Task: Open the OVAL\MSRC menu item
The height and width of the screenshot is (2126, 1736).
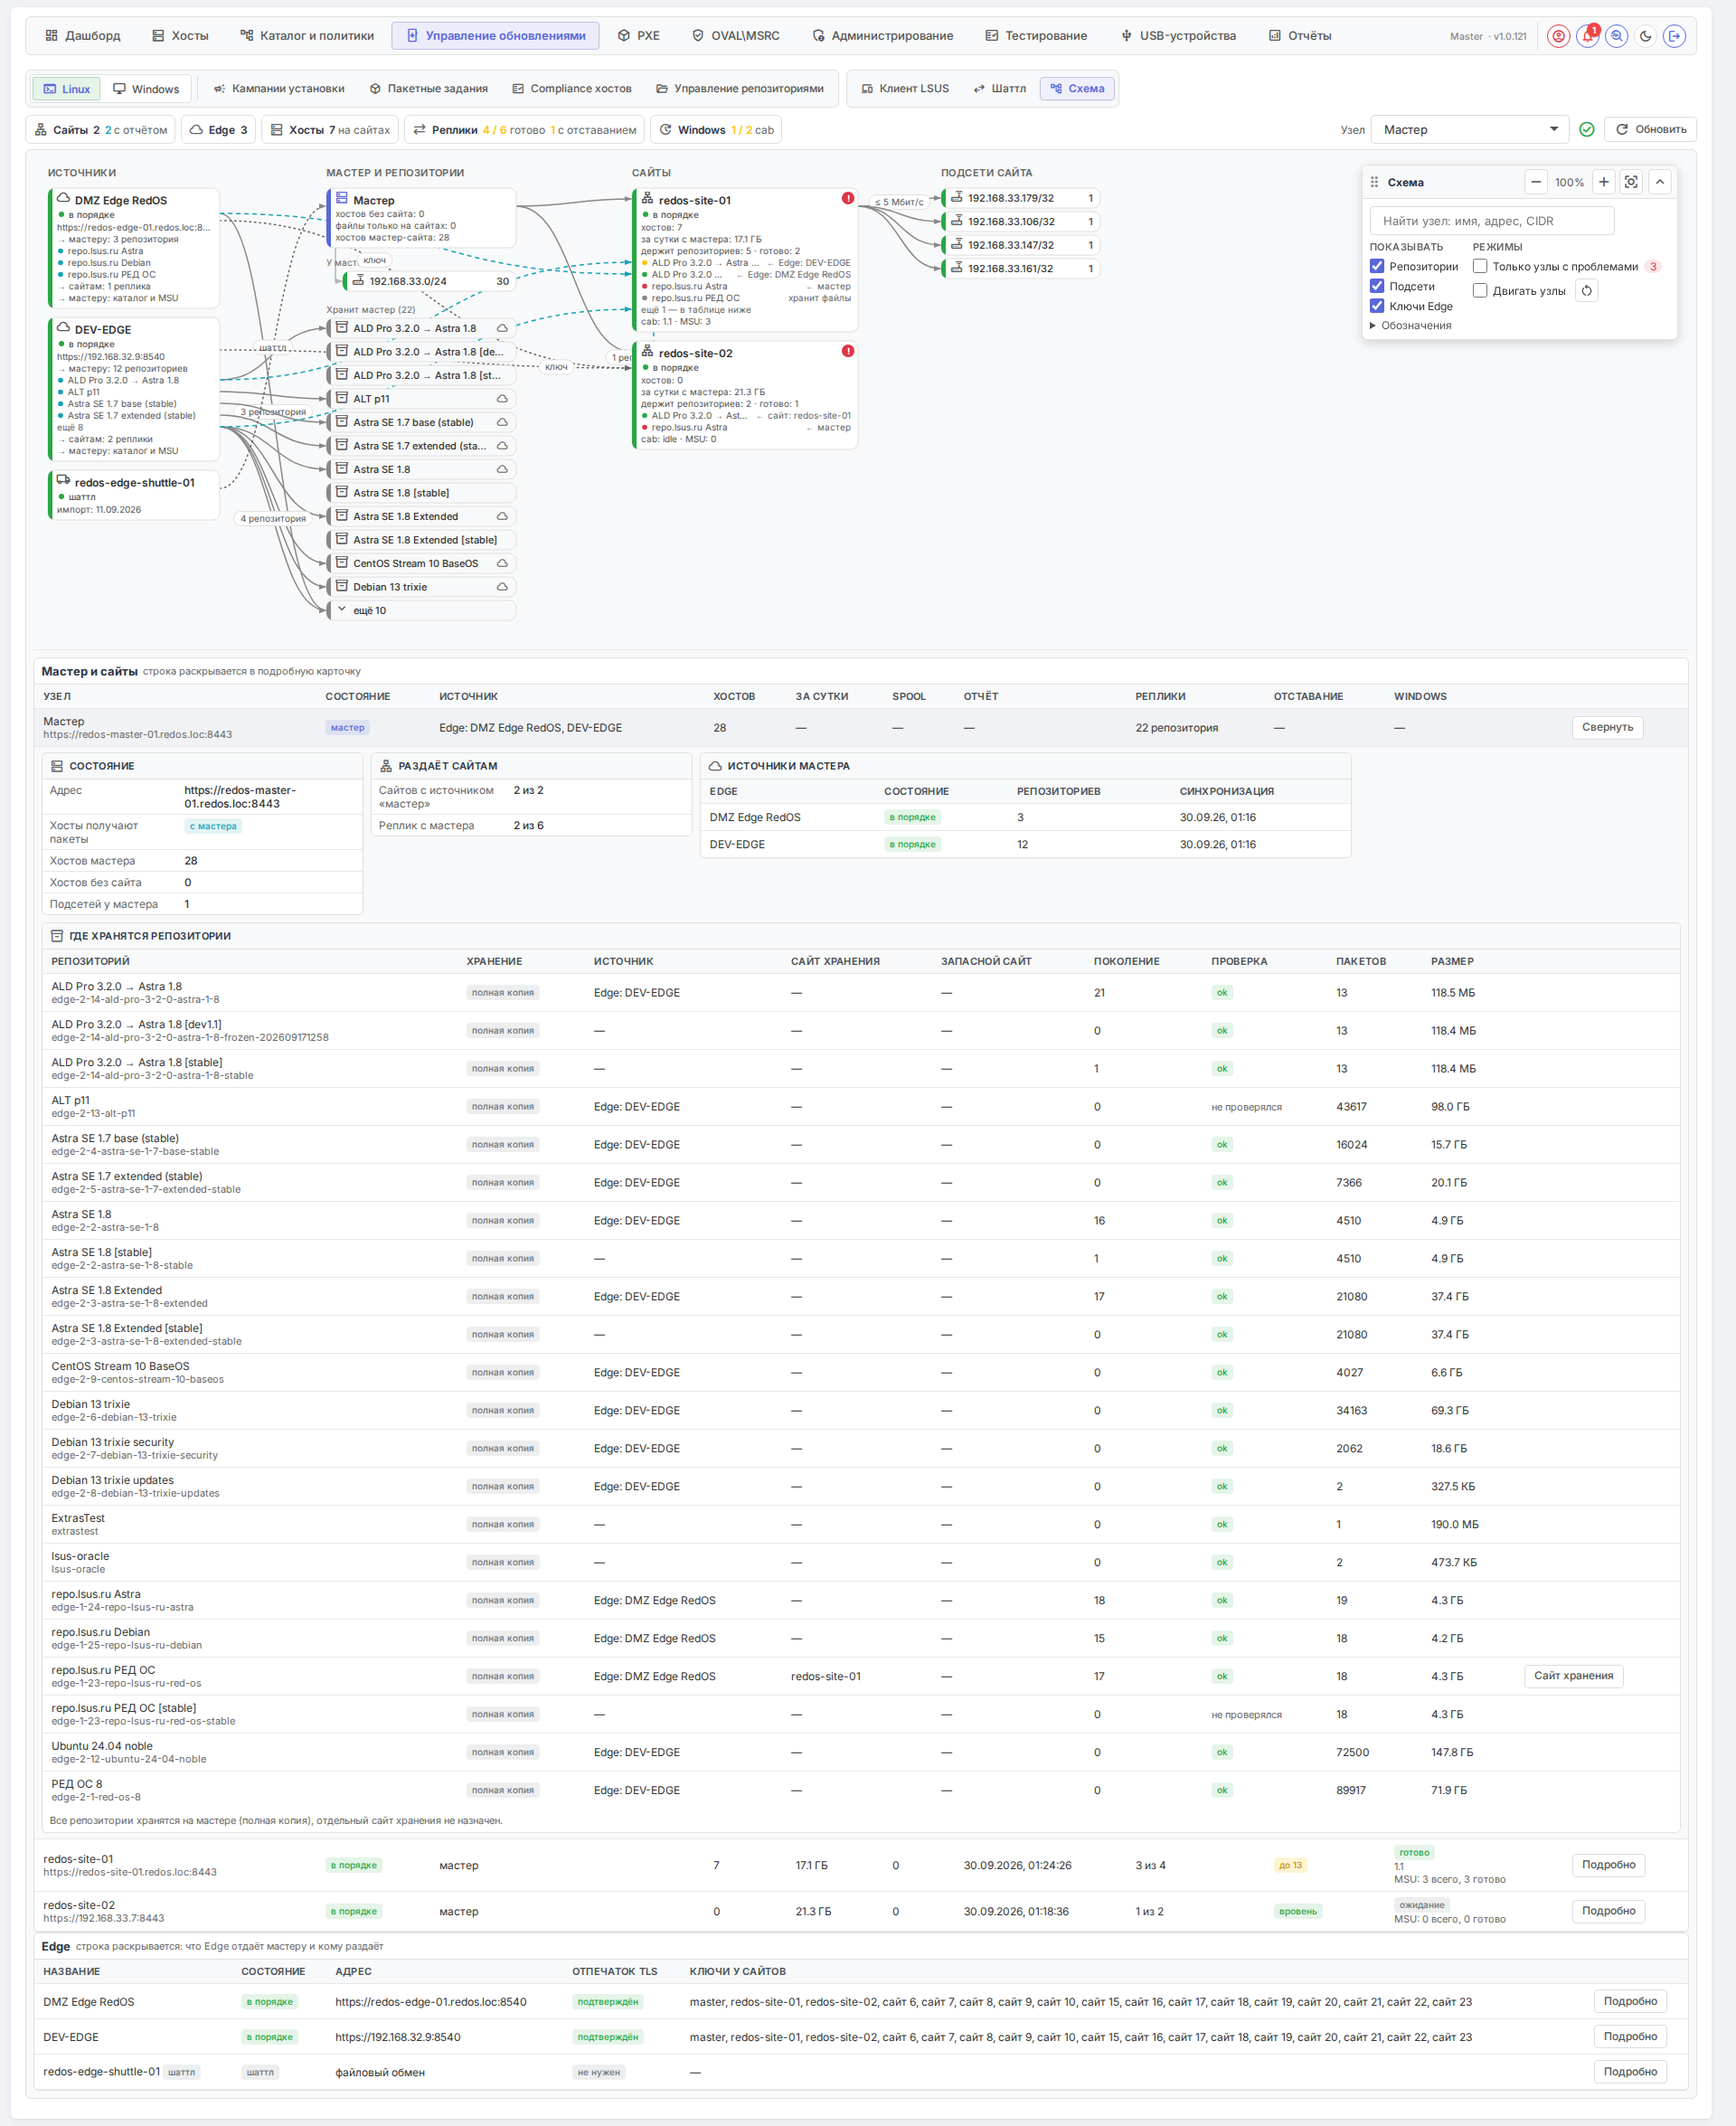Action: [736, 36]
